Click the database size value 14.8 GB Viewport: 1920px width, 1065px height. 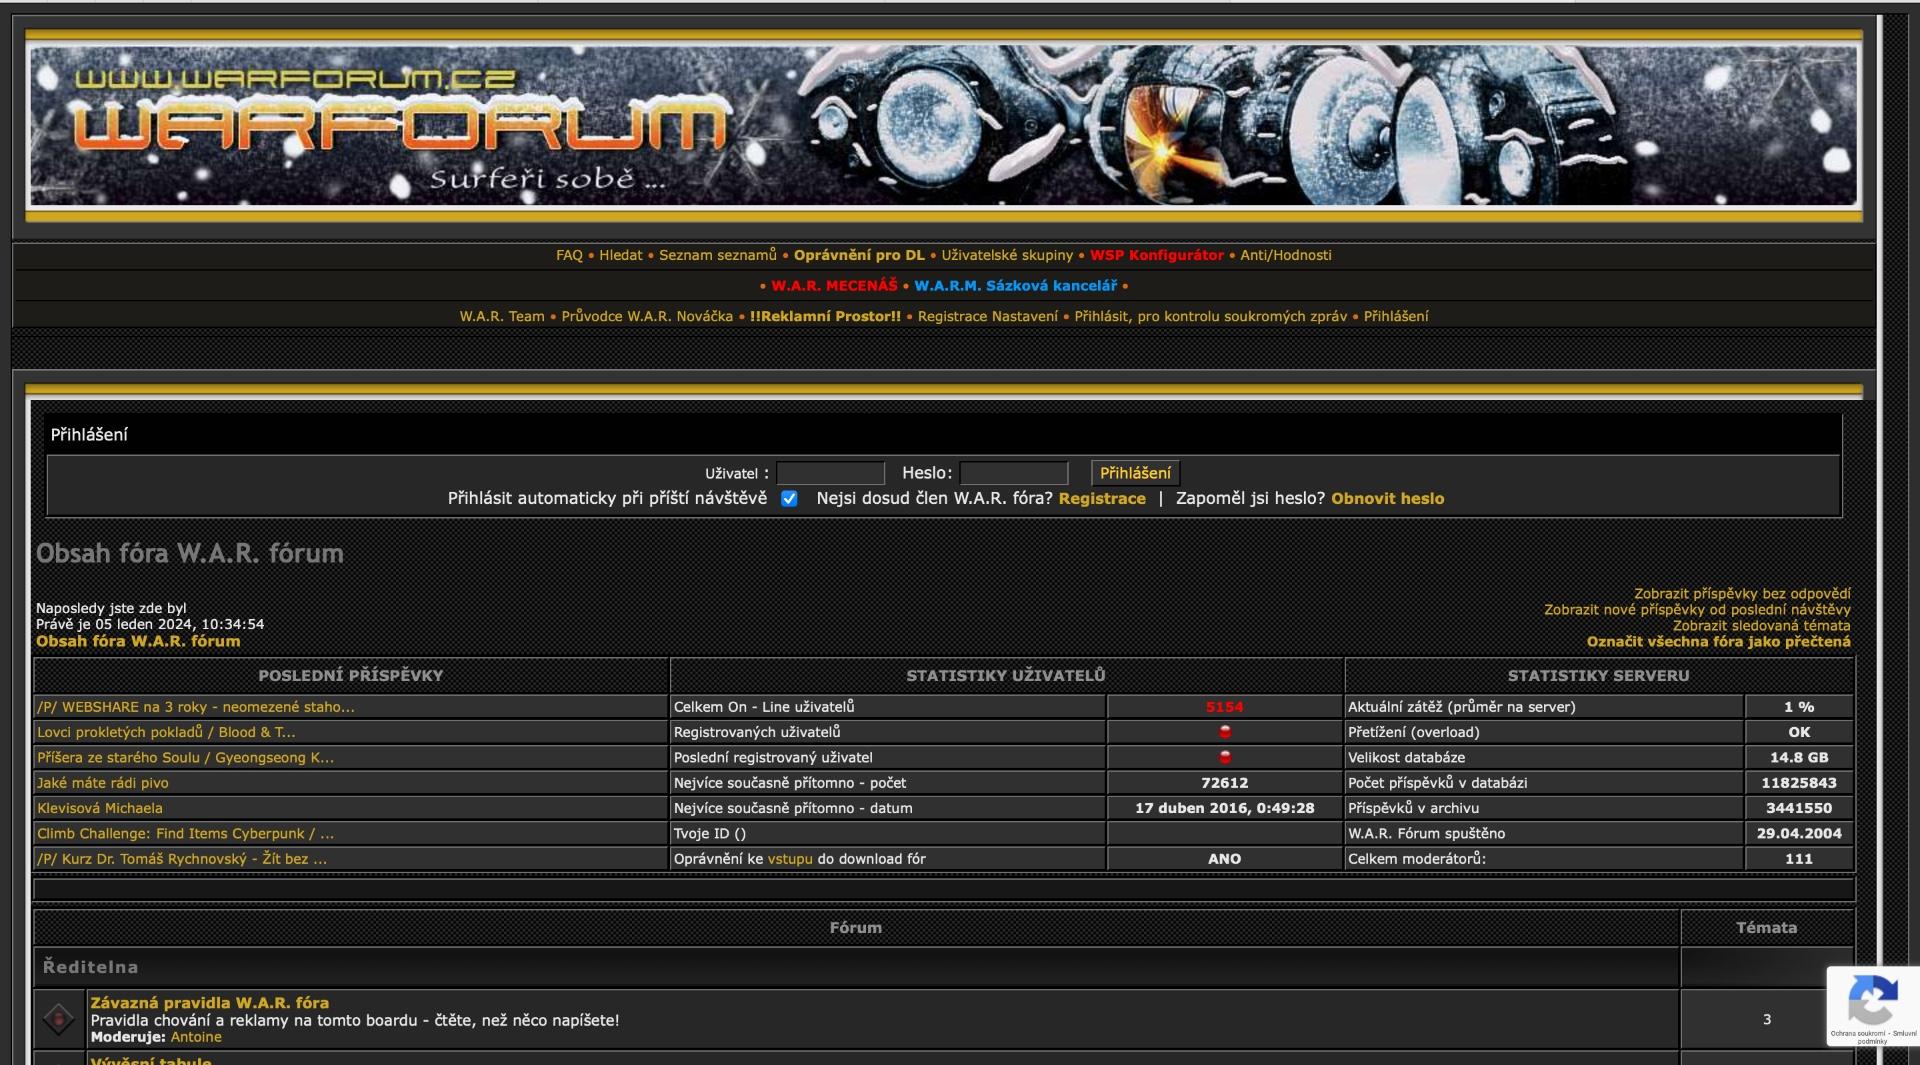coord(1798,757)
